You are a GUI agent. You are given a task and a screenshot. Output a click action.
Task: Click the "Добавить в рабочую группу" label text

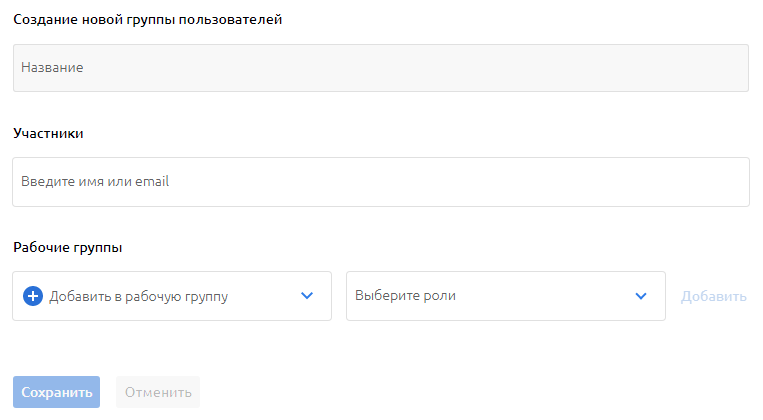(138, 296)
